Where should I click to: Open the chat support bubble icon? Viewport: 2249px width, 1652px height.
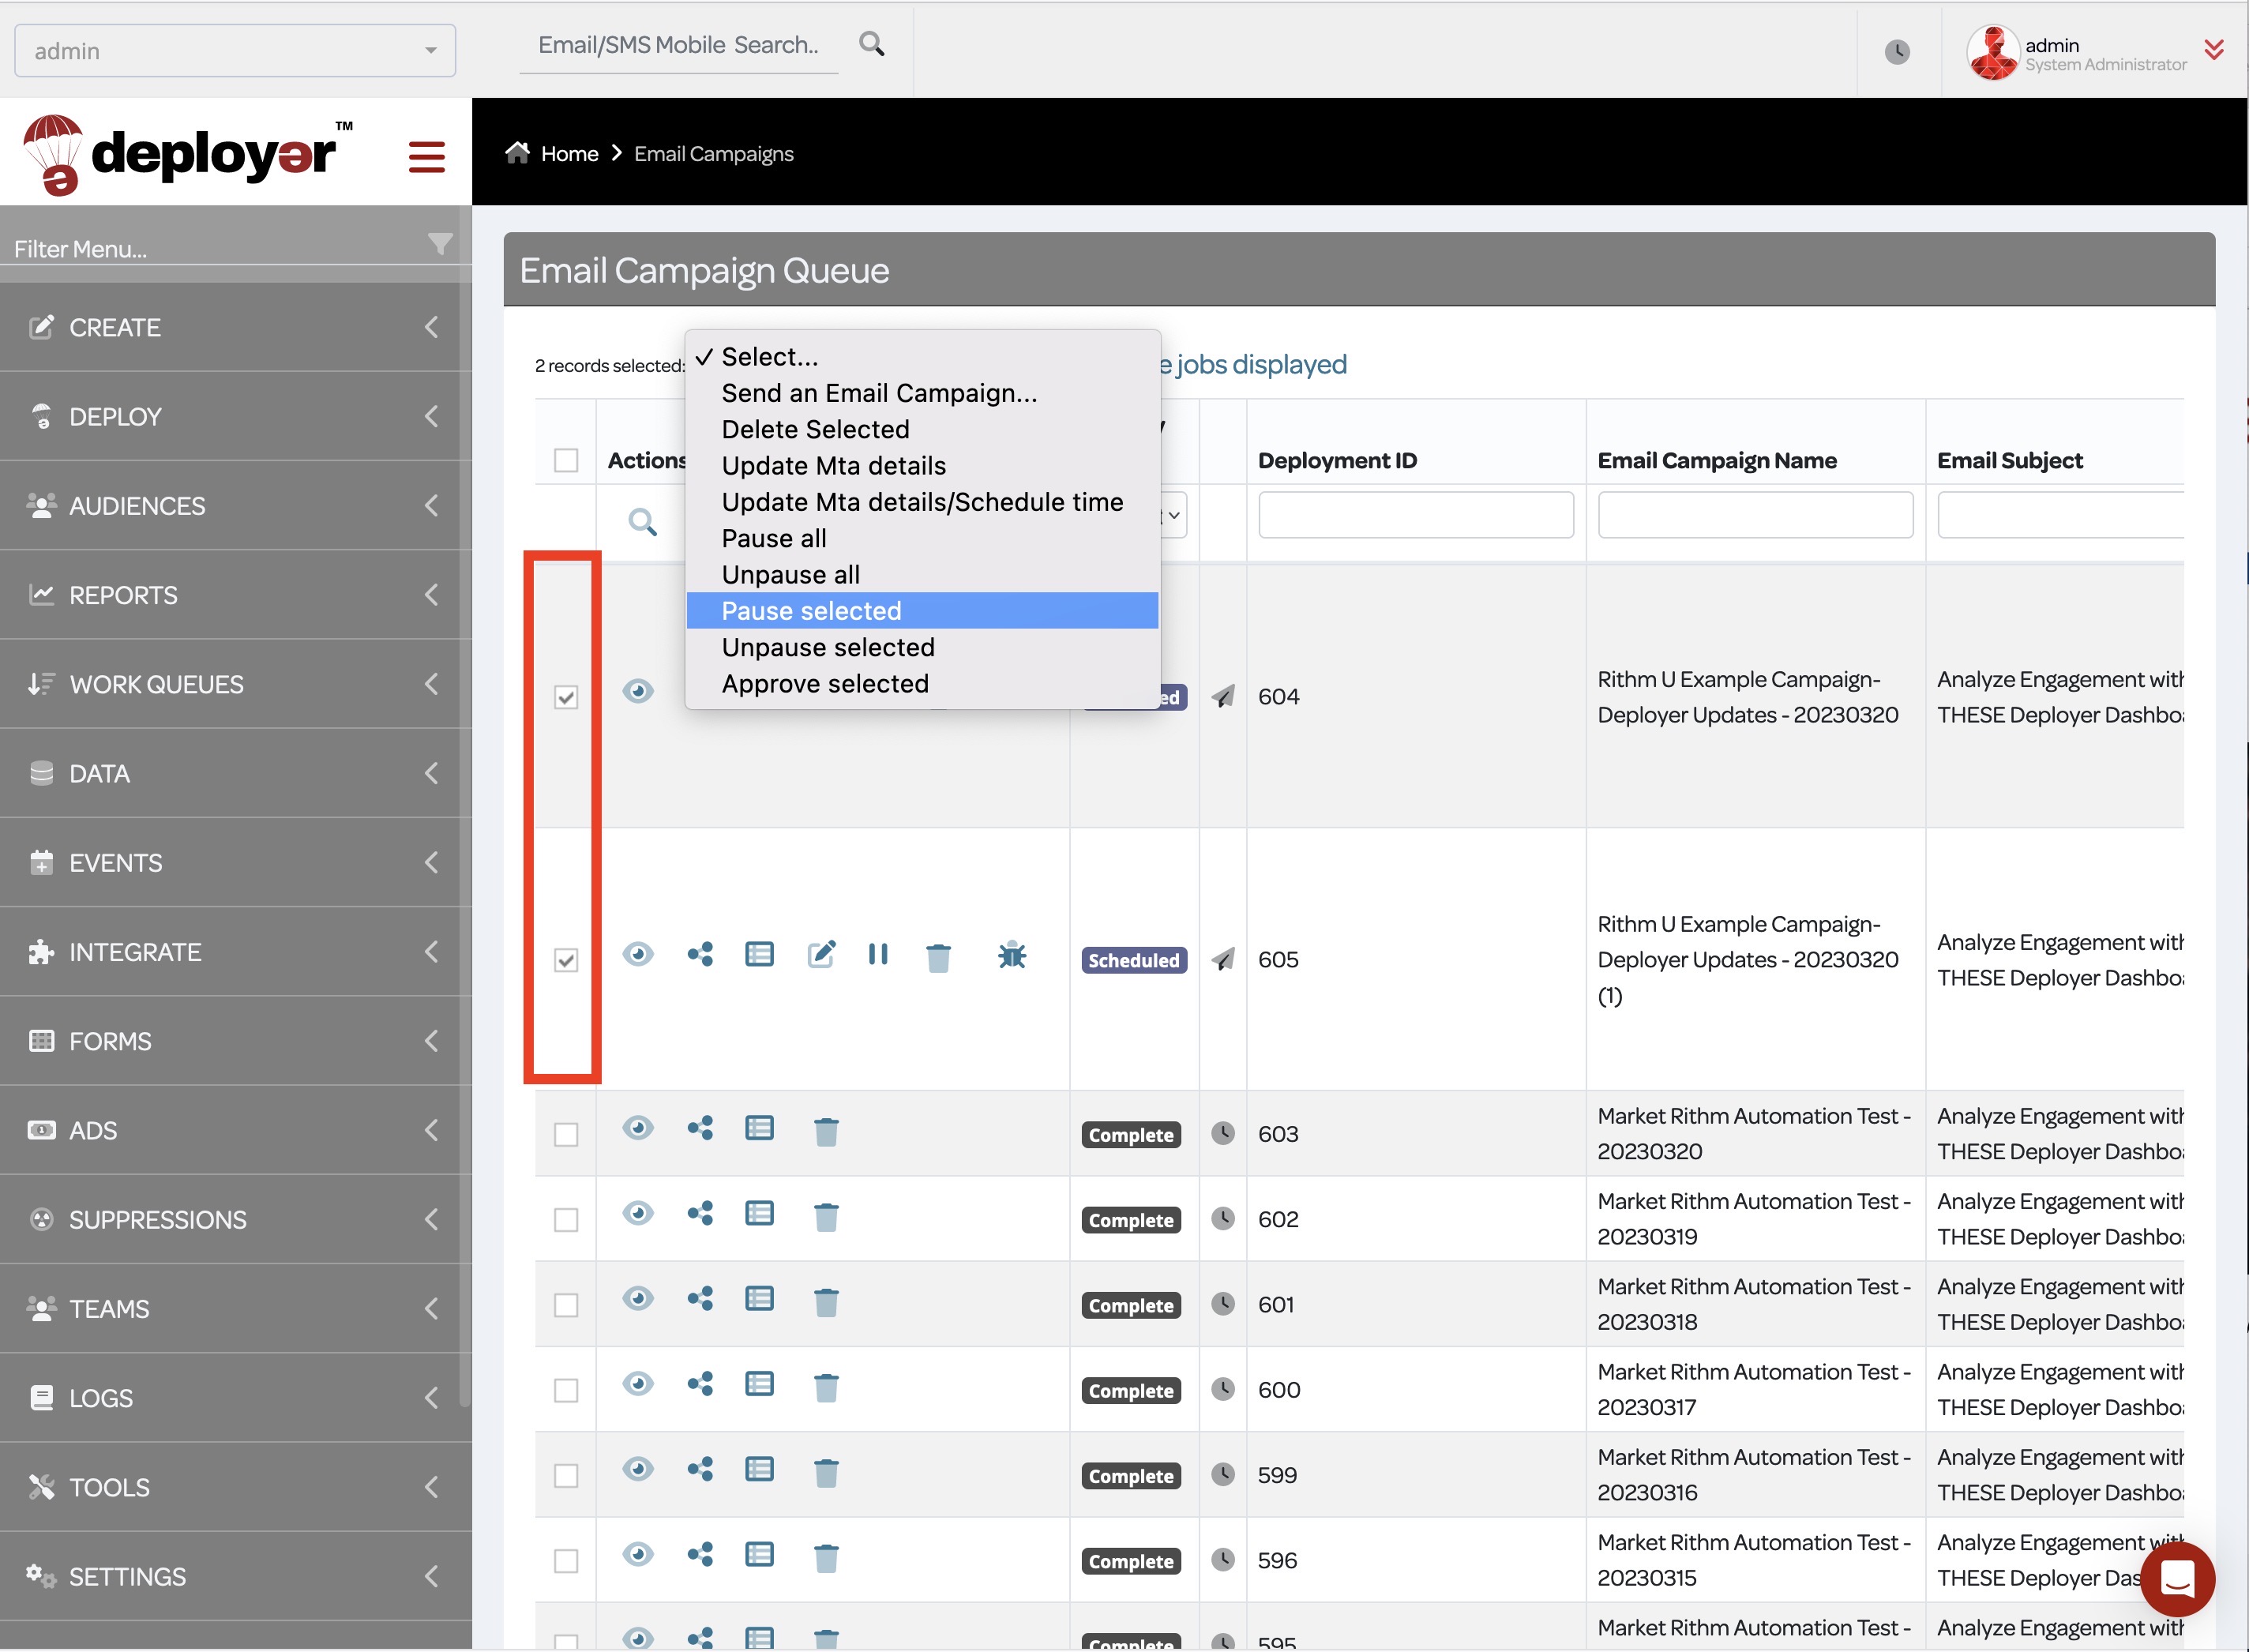click(2177, 1579)
